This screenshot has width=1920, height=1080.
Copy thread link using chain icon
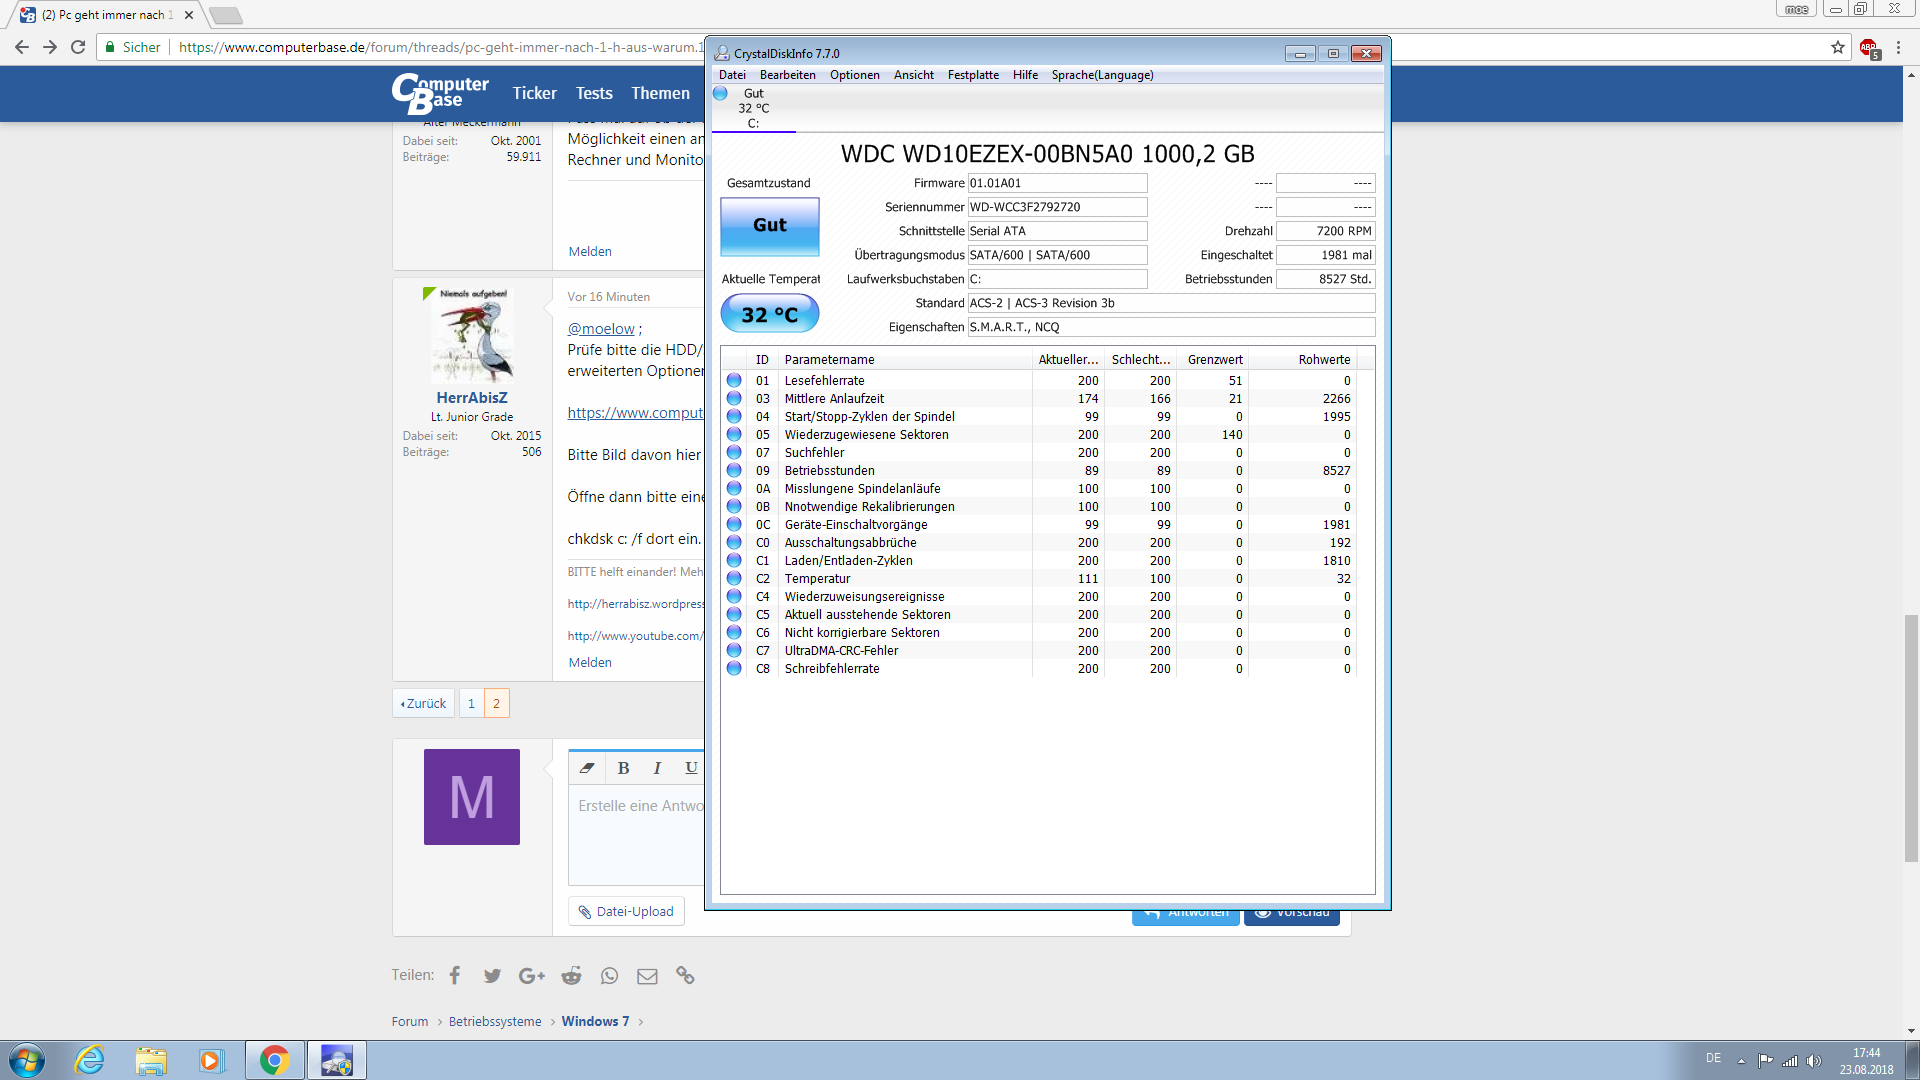pyautogui.click(x=685, y=975)
